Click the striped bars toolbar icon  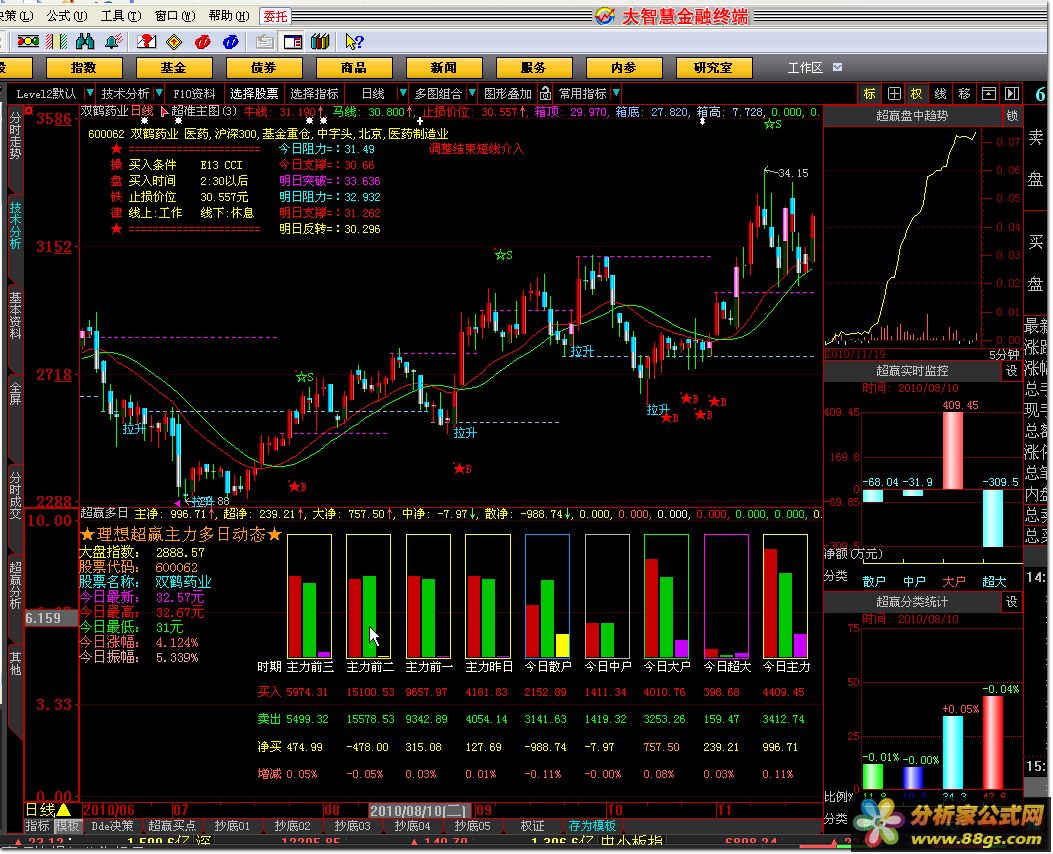click(x=56, y=42)
